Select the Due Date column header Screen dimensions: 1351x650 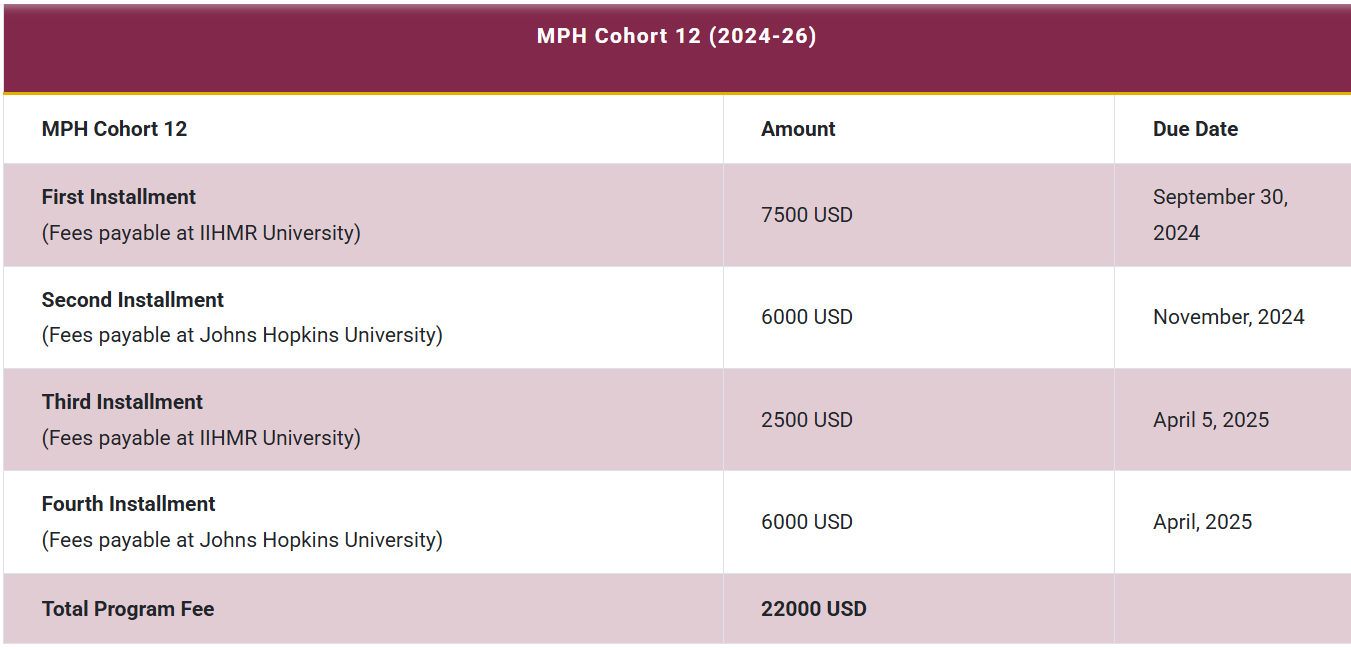coord(1195,129)
